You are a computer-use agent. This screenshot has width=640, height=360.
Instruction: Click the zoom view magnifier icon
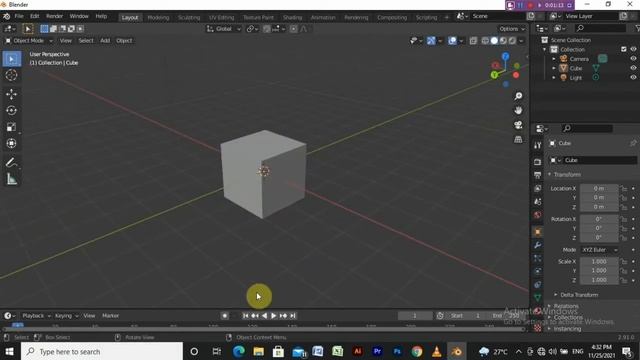point(518,96)
